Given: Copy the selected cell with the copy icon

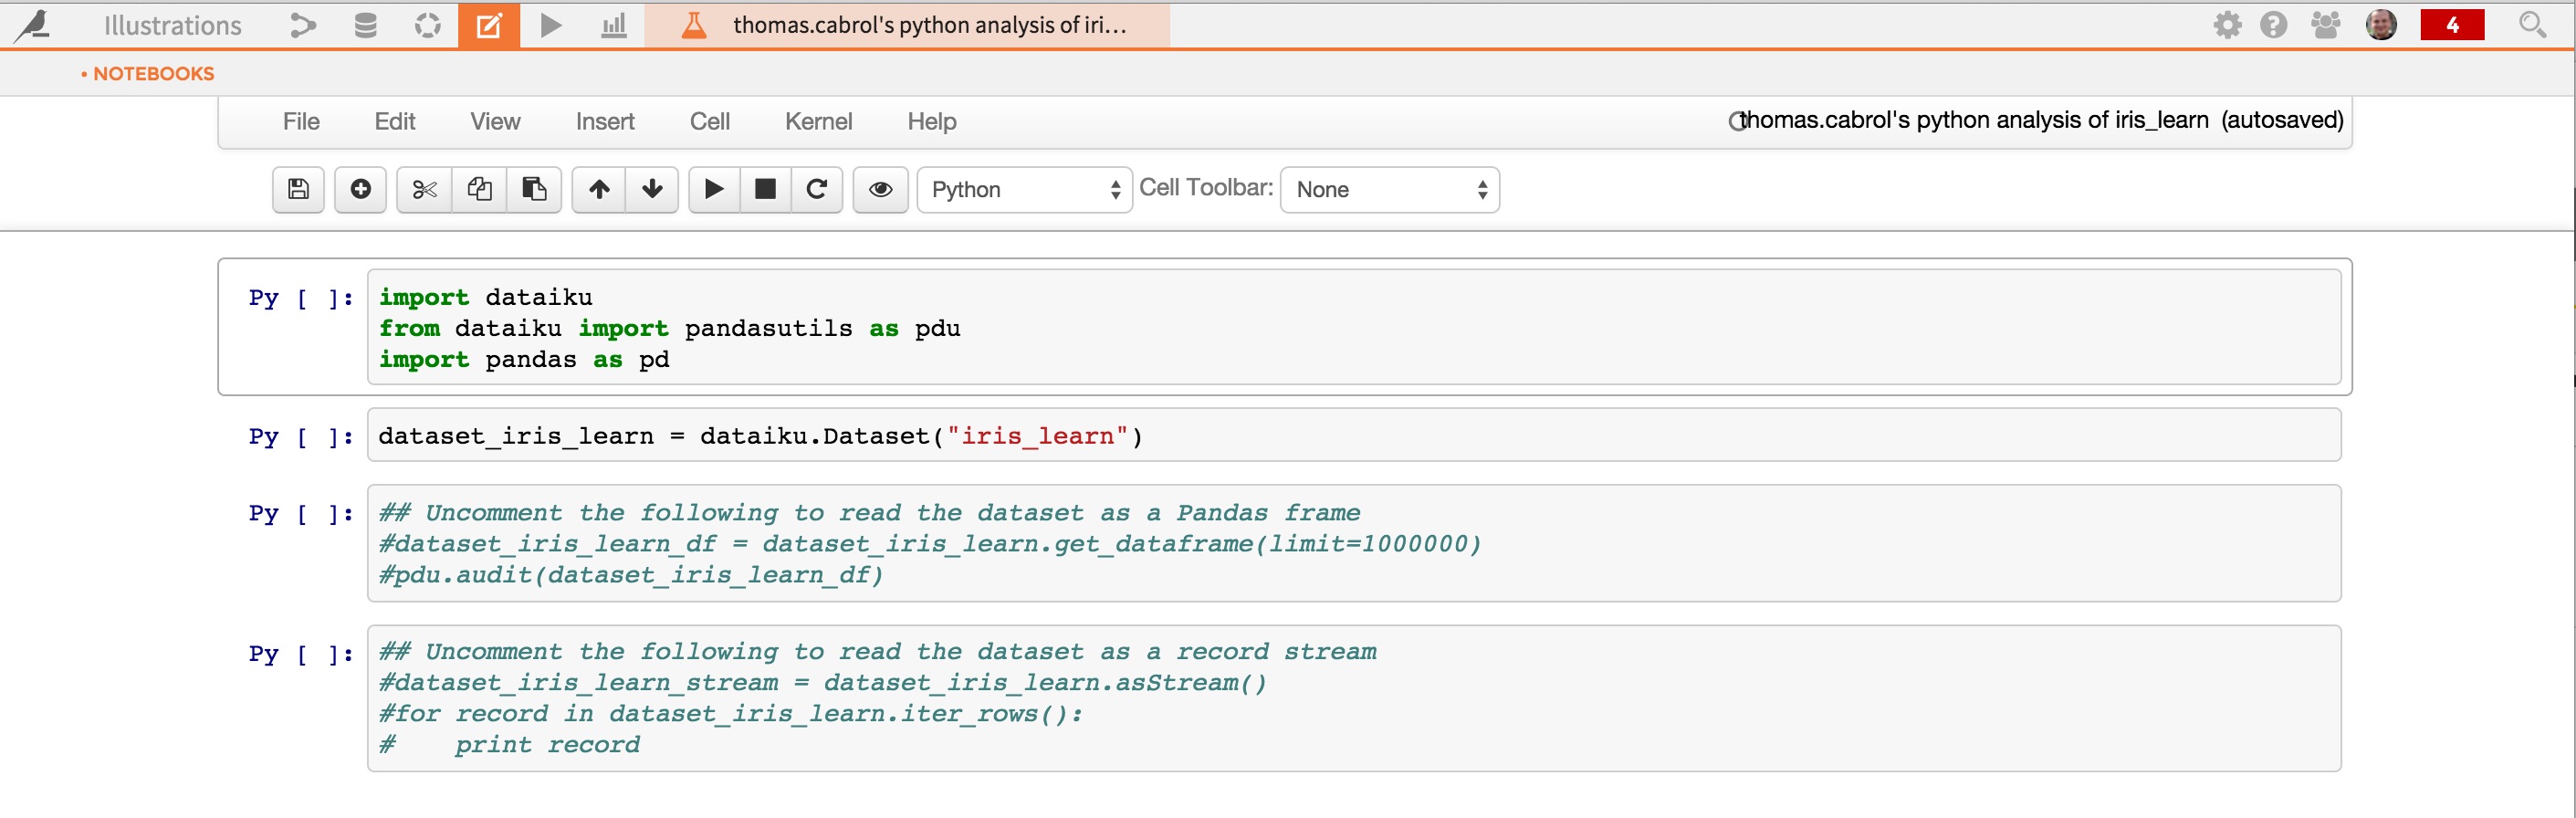Looking at the screenshot, I should 479,189.
